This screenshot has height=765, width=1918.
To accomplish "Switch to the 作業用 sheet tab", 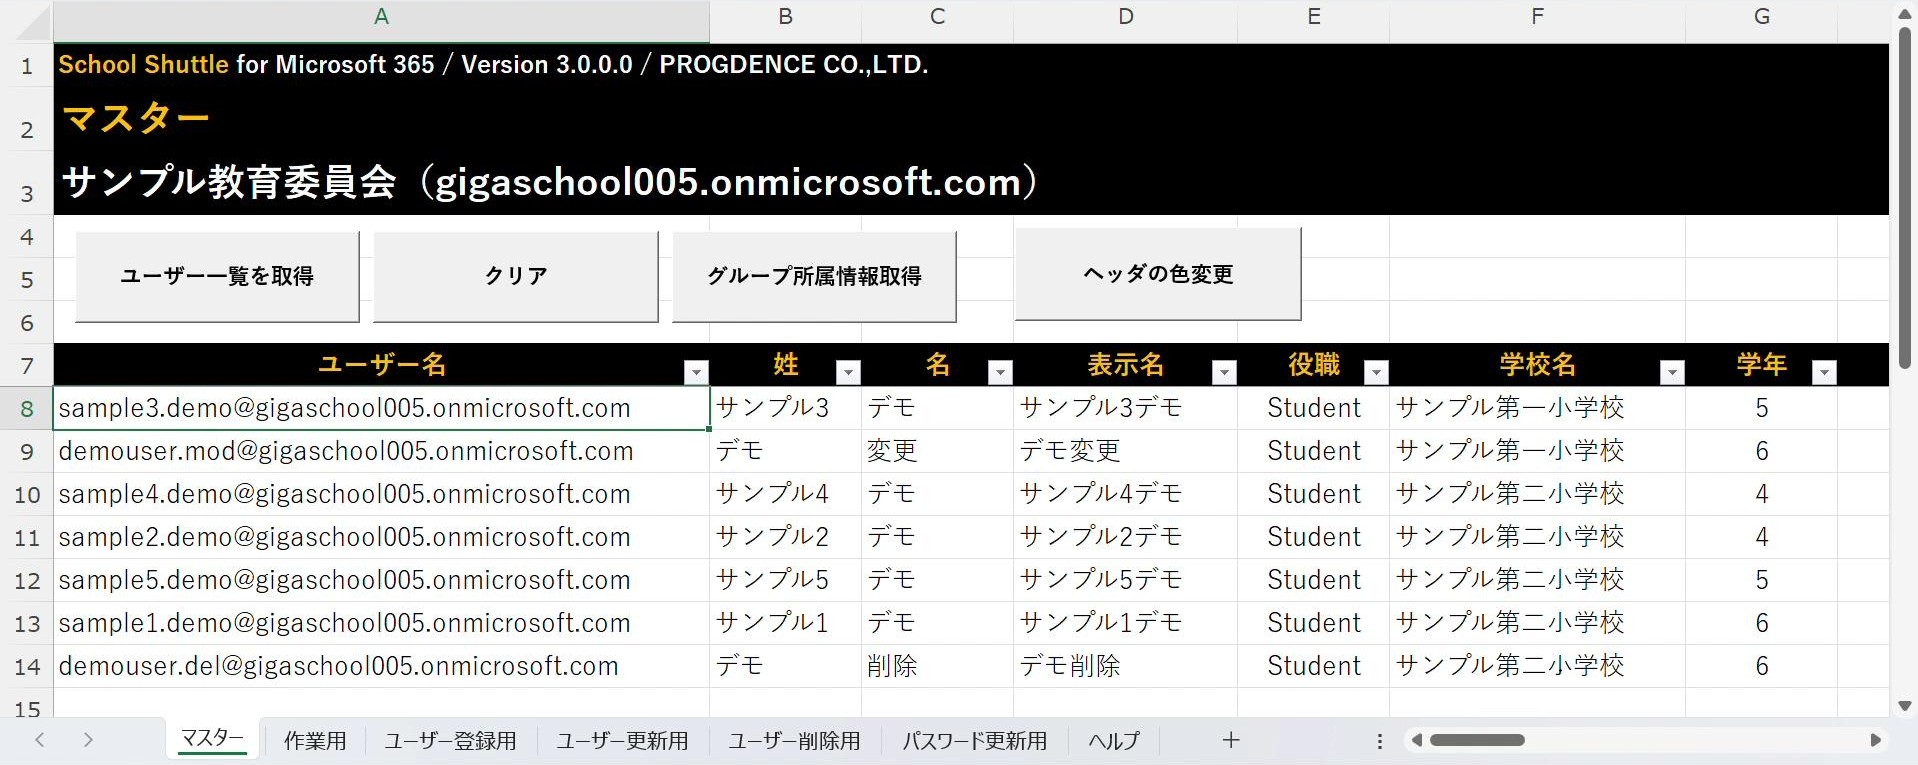I will [x=315, y=741].
